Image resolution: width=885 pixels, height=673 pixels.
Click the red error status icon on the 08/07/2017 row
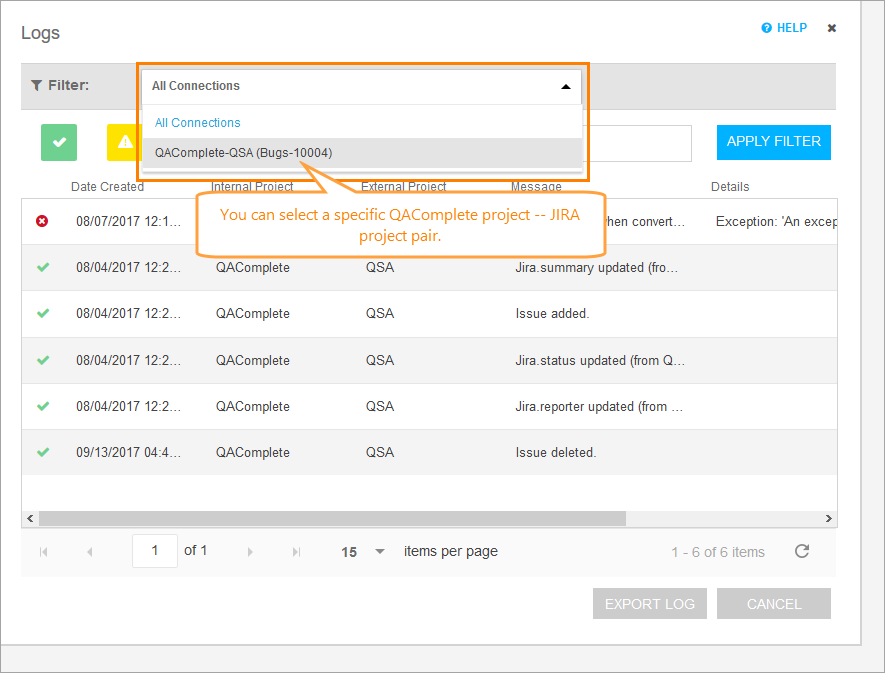click(41, 221)
